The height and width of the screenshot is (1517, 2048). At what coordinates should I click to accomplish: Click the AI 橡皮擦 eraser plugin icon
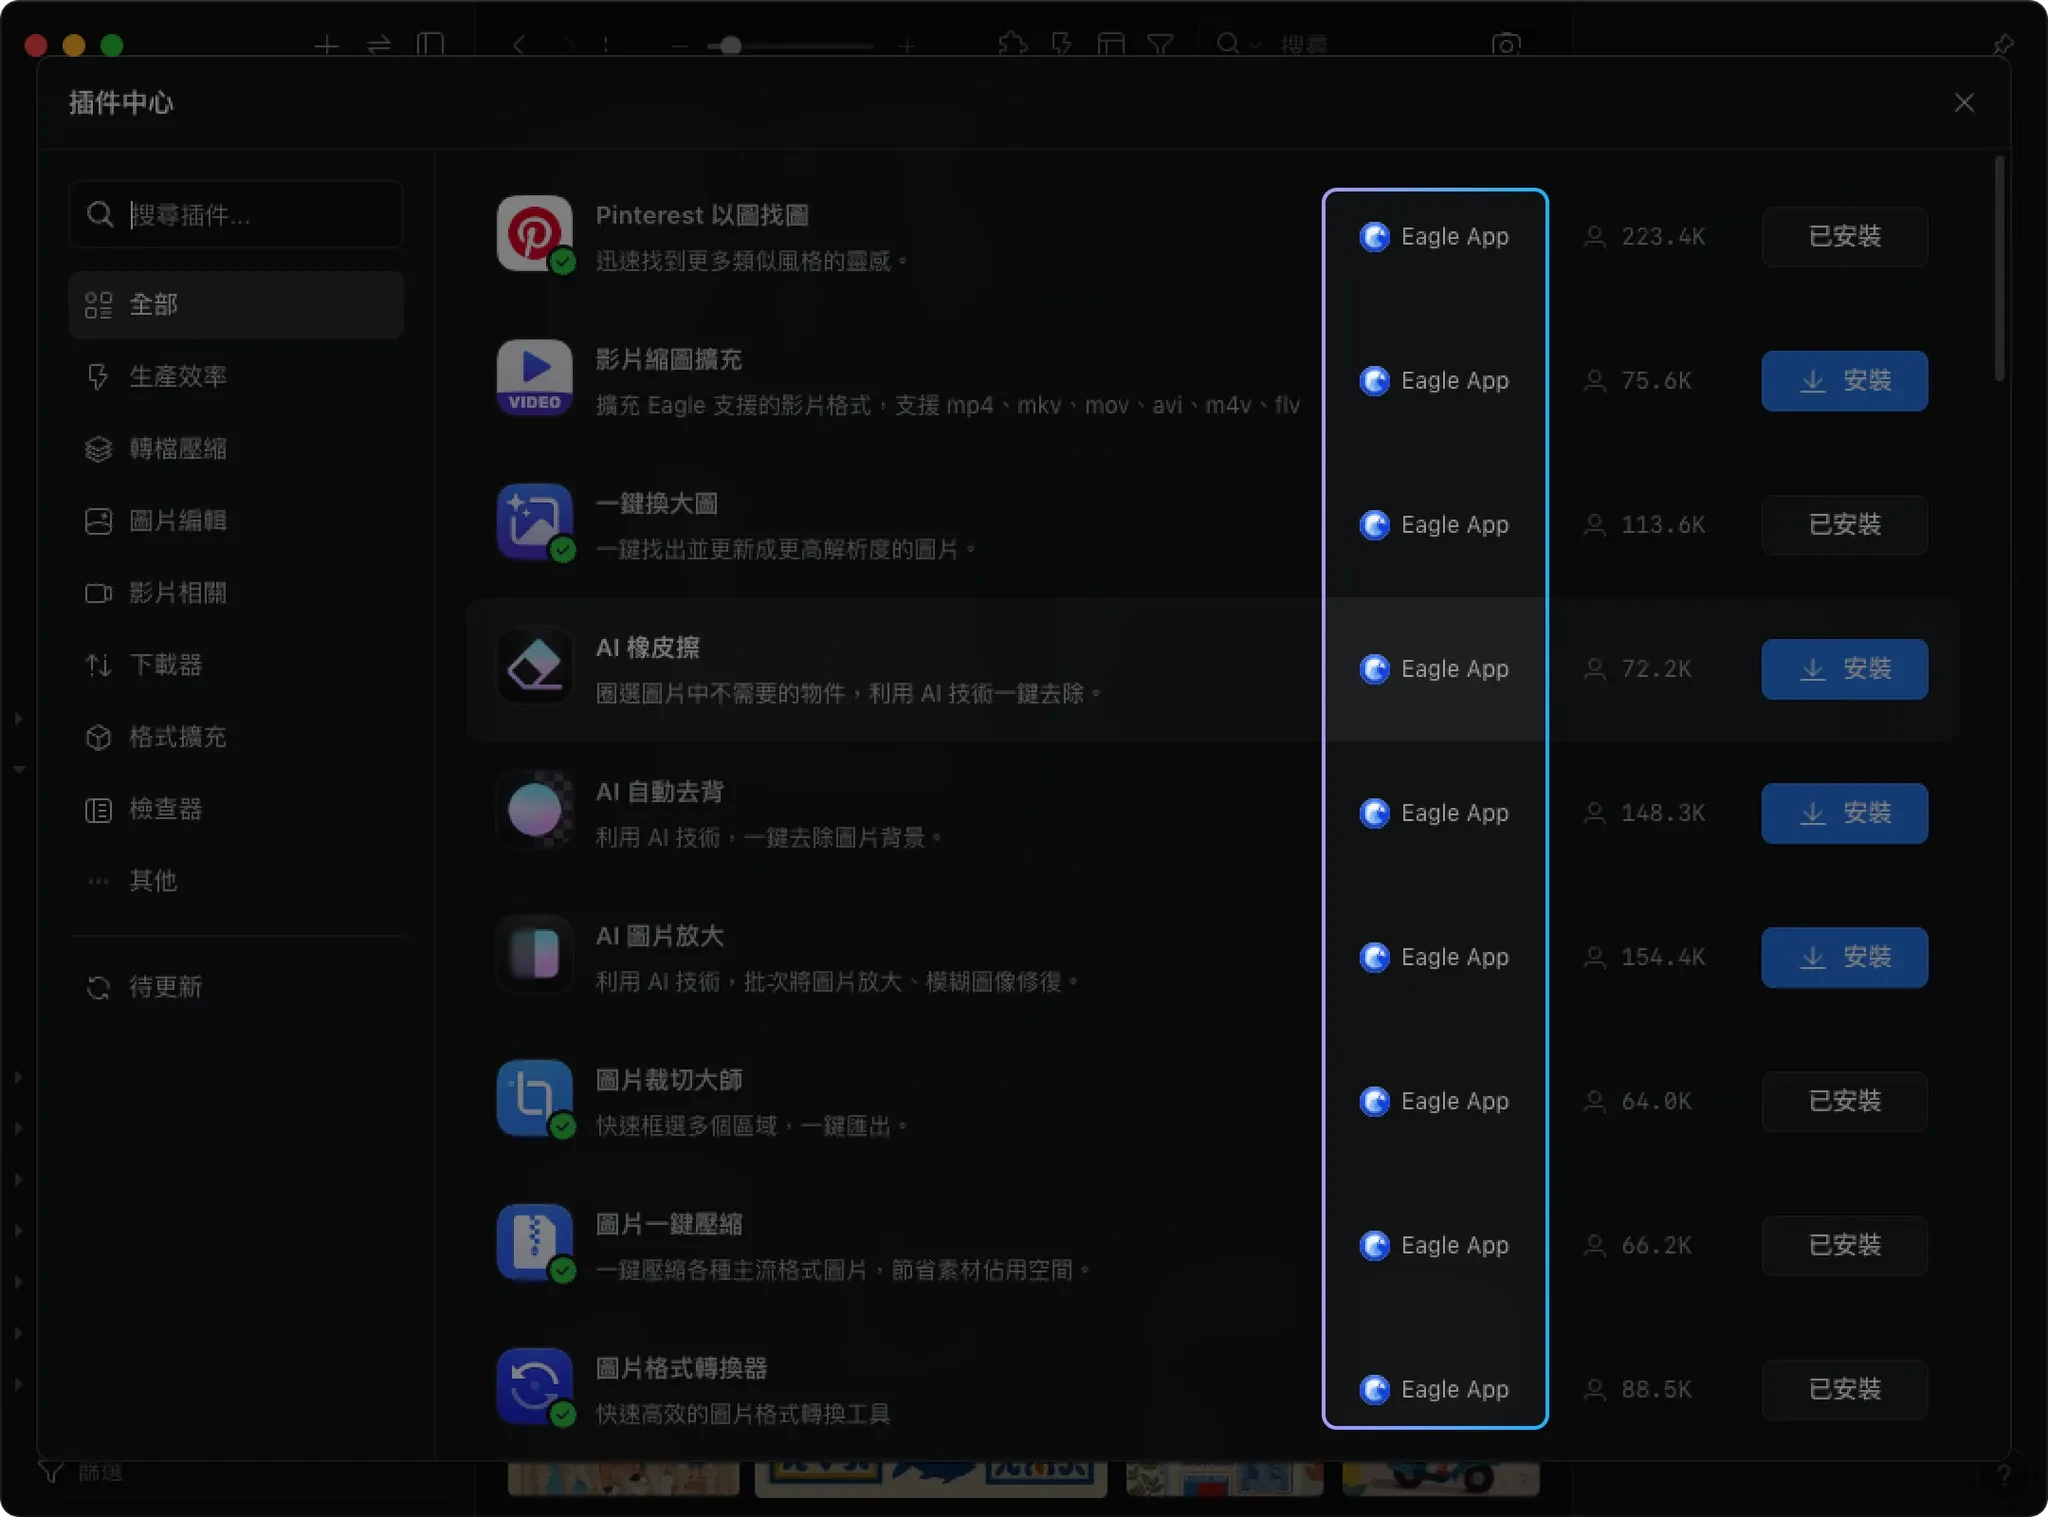point(535,666)
